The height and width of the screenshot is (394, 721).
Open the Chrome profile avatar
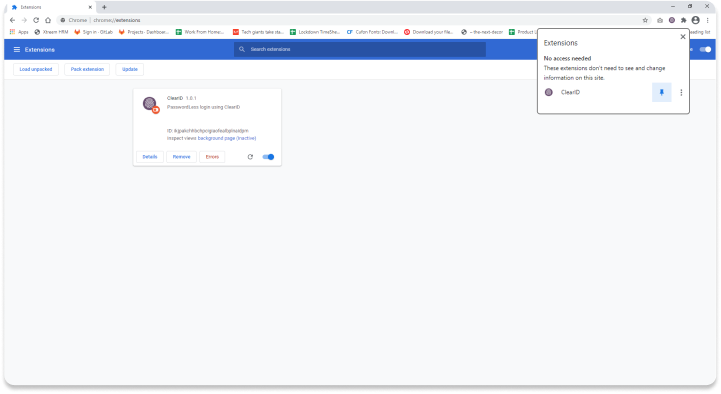pos(695,20)
